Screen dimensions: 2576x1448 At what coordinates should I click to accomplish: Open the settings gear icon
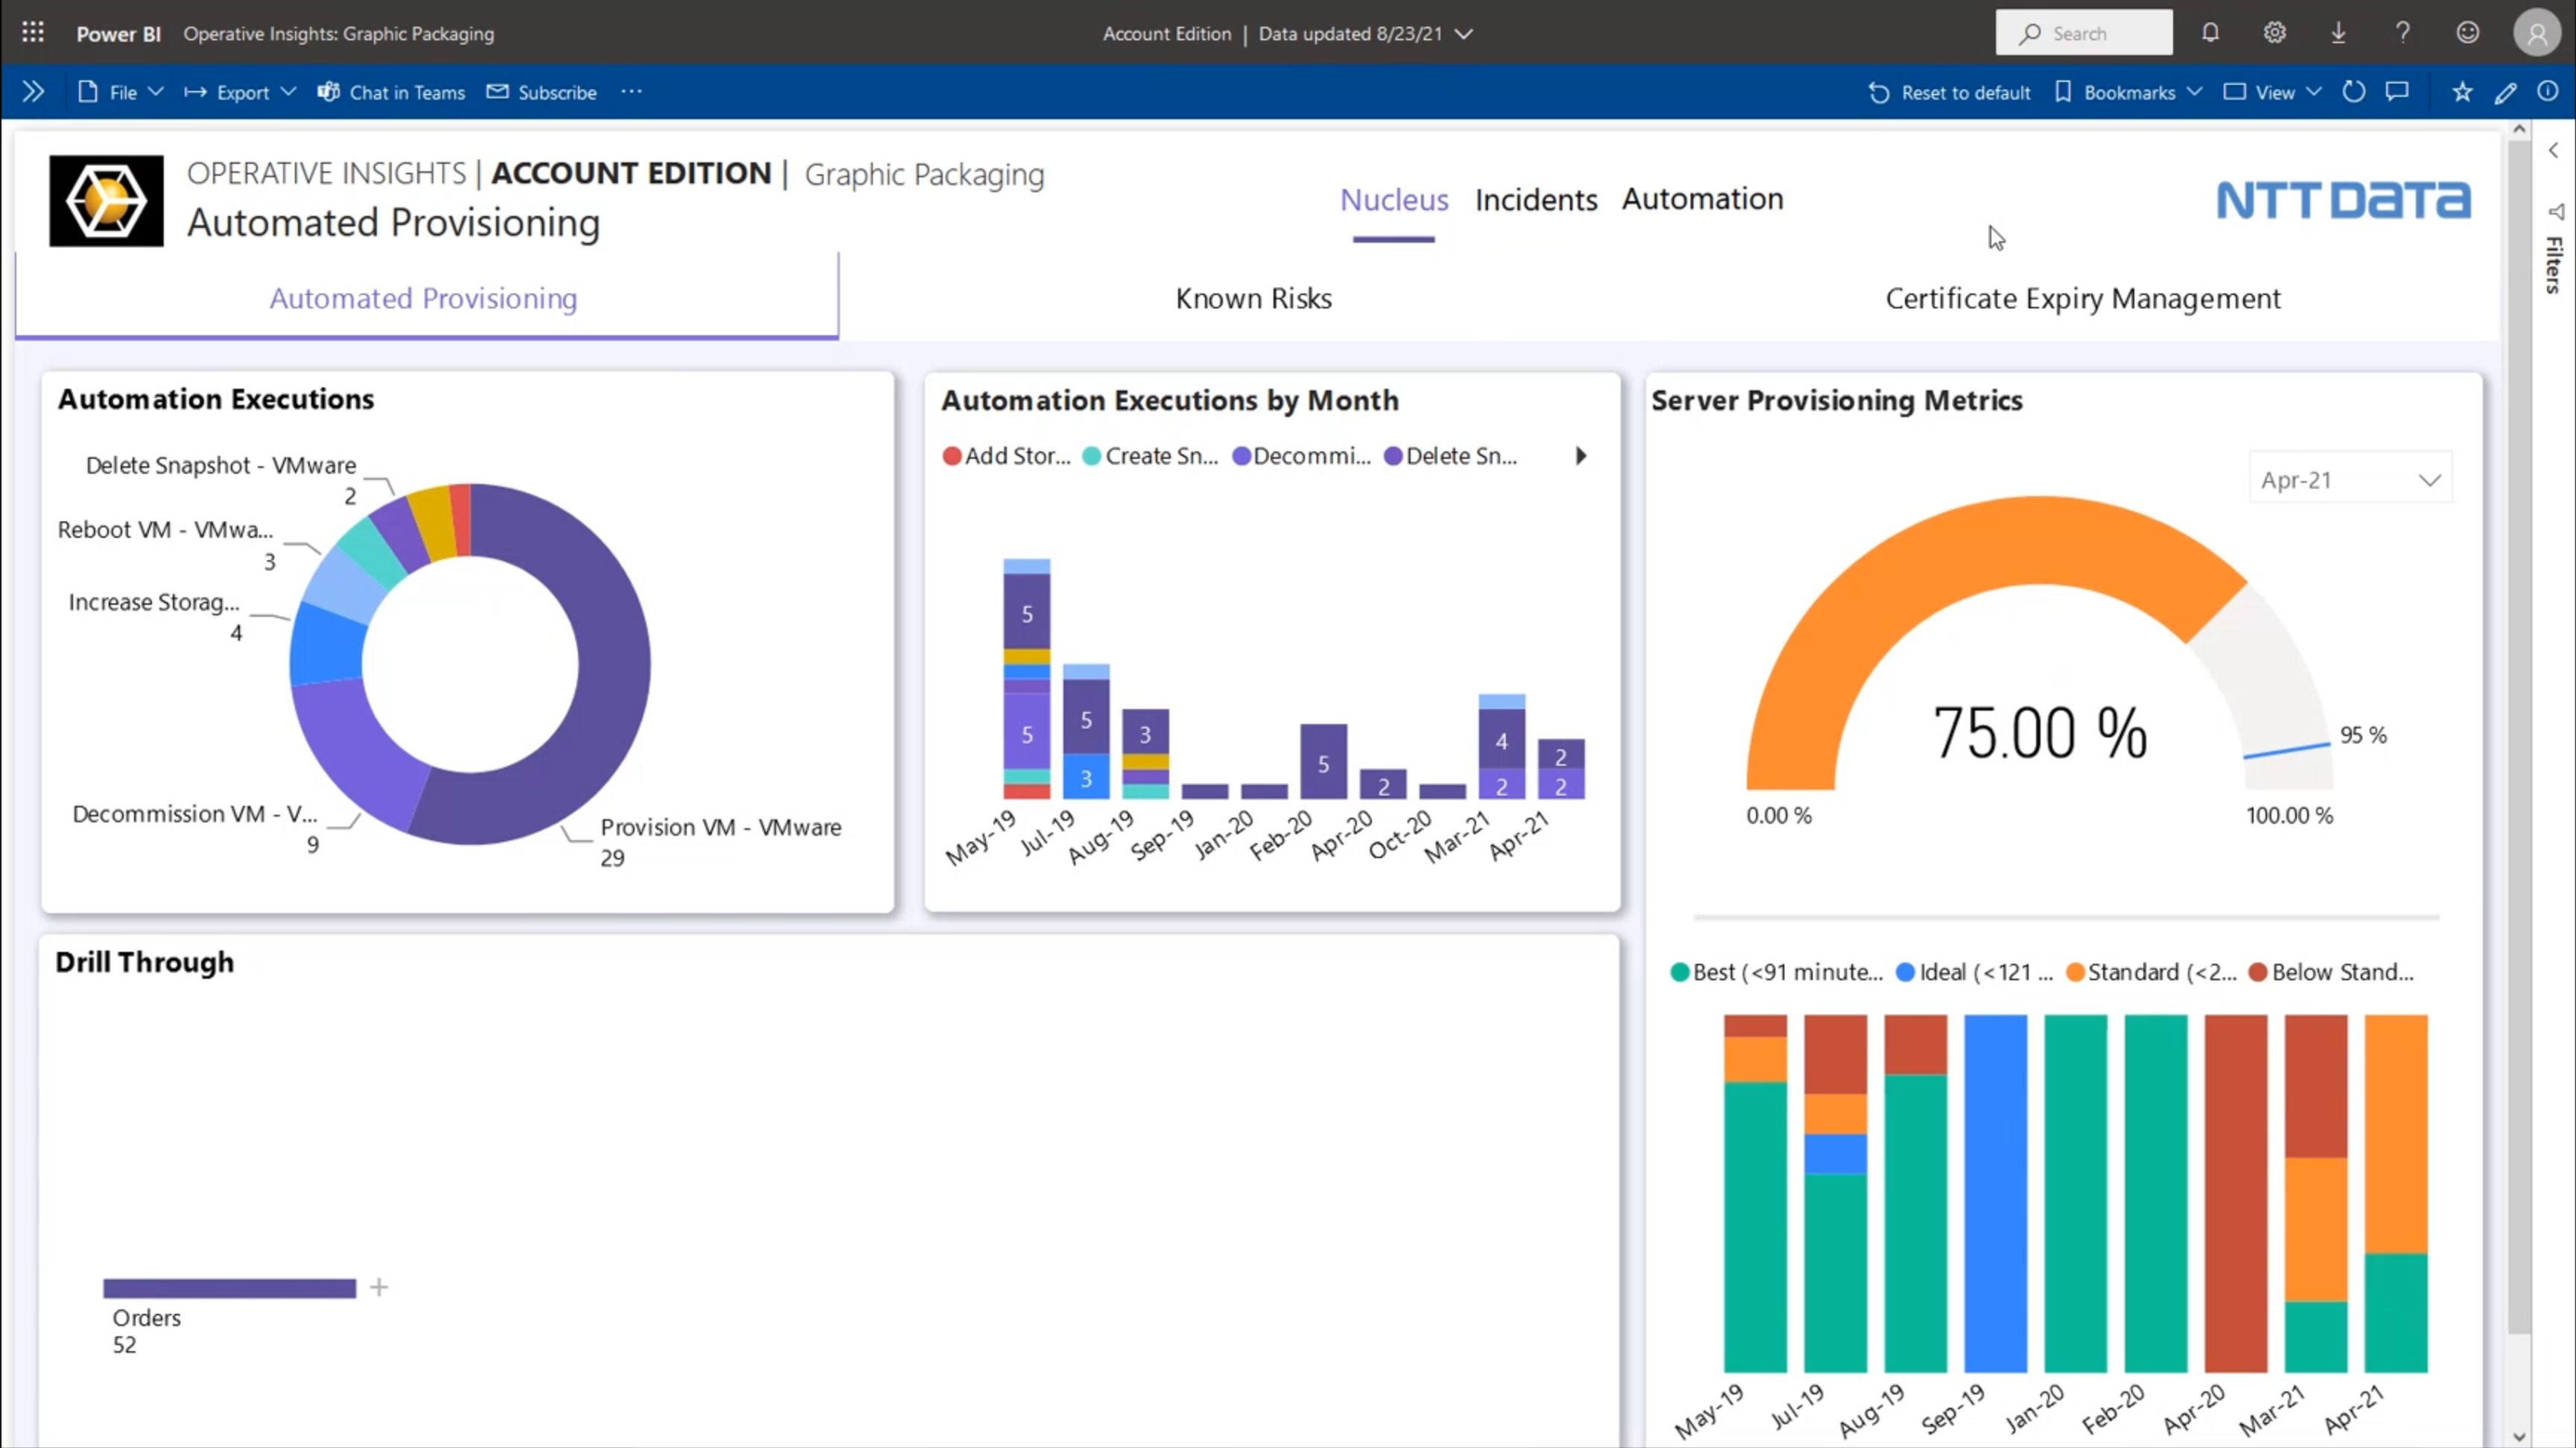(2274, 33)
